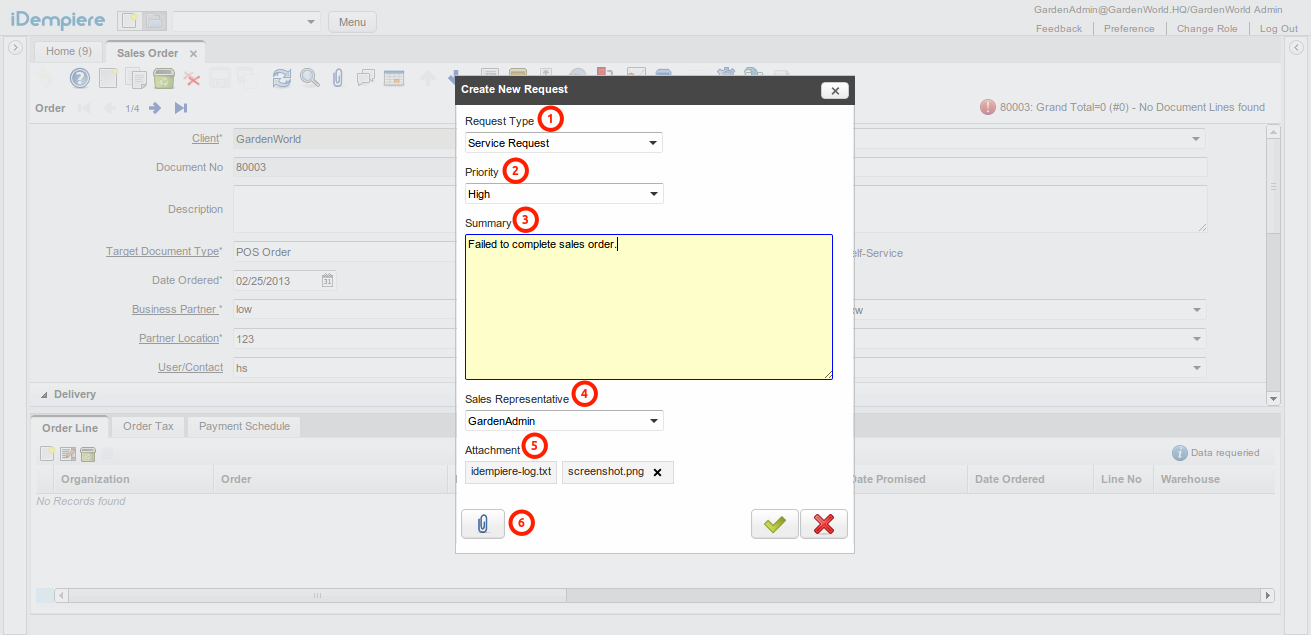Screen dimensions: 1311x635
Task: Open the Sales Representative dropdown
Action: [x=563, y=420]
